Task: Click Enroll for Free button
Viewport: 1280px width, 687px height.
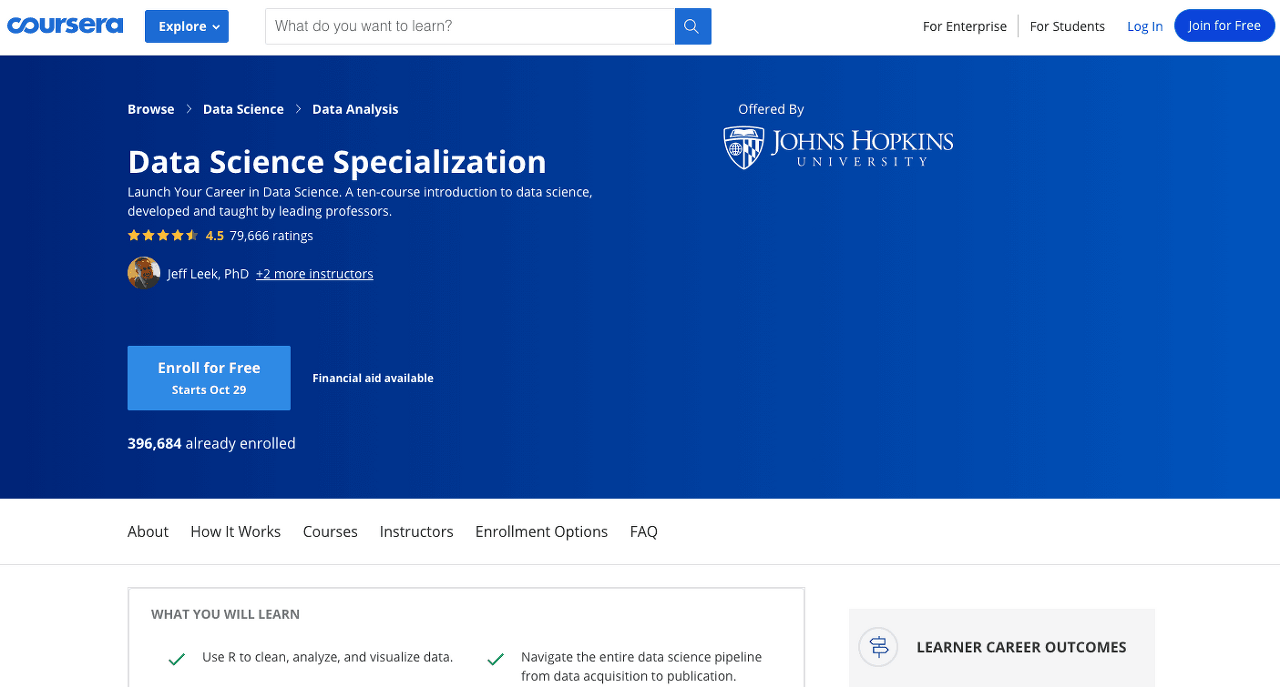Action: [209, 378]
